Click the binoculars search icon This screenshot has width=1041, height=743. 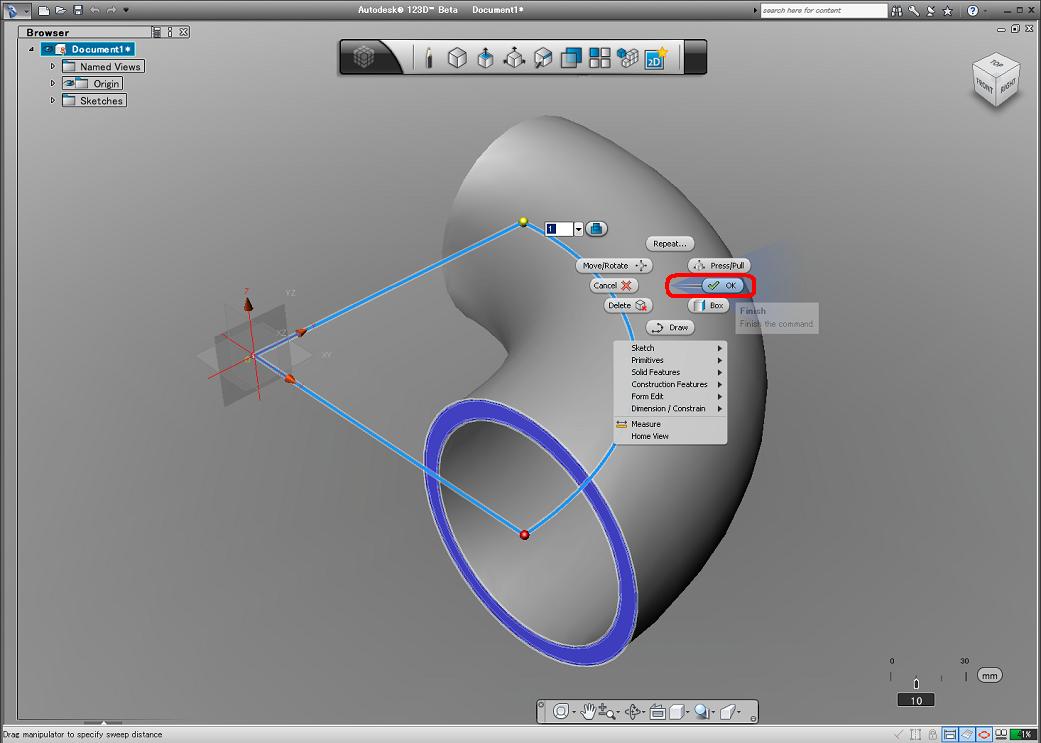click(x=897, y=10)
